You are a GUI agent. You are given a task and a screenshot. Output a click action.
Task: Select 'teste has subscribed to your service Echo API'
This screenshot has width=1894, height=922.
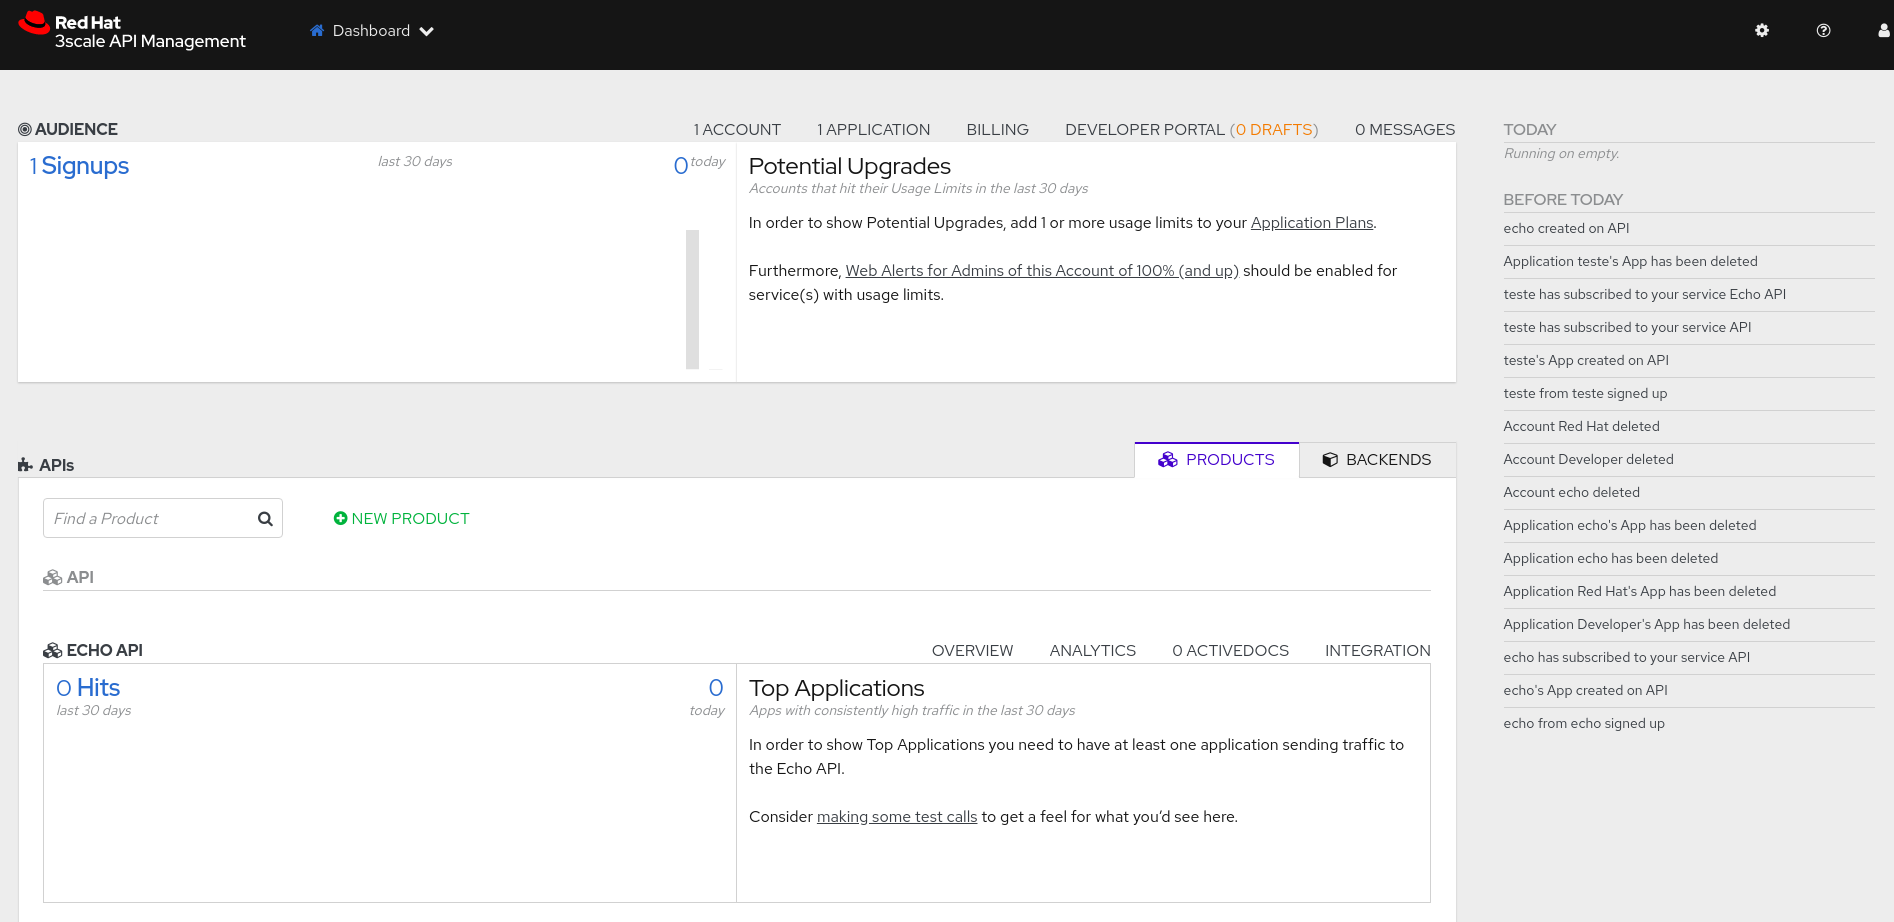(x=1644, y=295)
